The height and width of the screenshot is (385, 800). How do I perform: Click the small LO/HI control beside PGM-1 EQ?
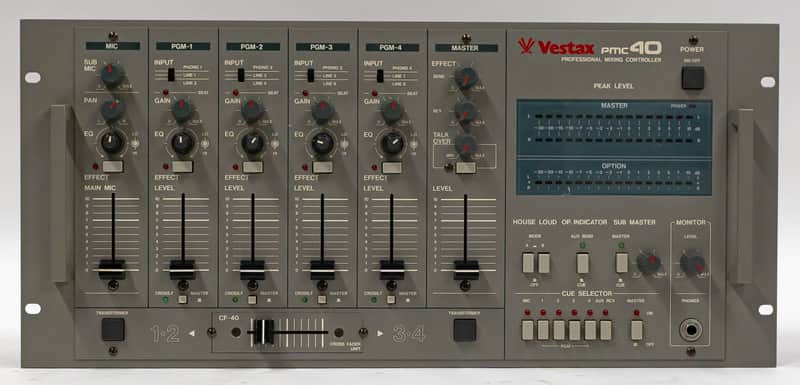point(205,144)
